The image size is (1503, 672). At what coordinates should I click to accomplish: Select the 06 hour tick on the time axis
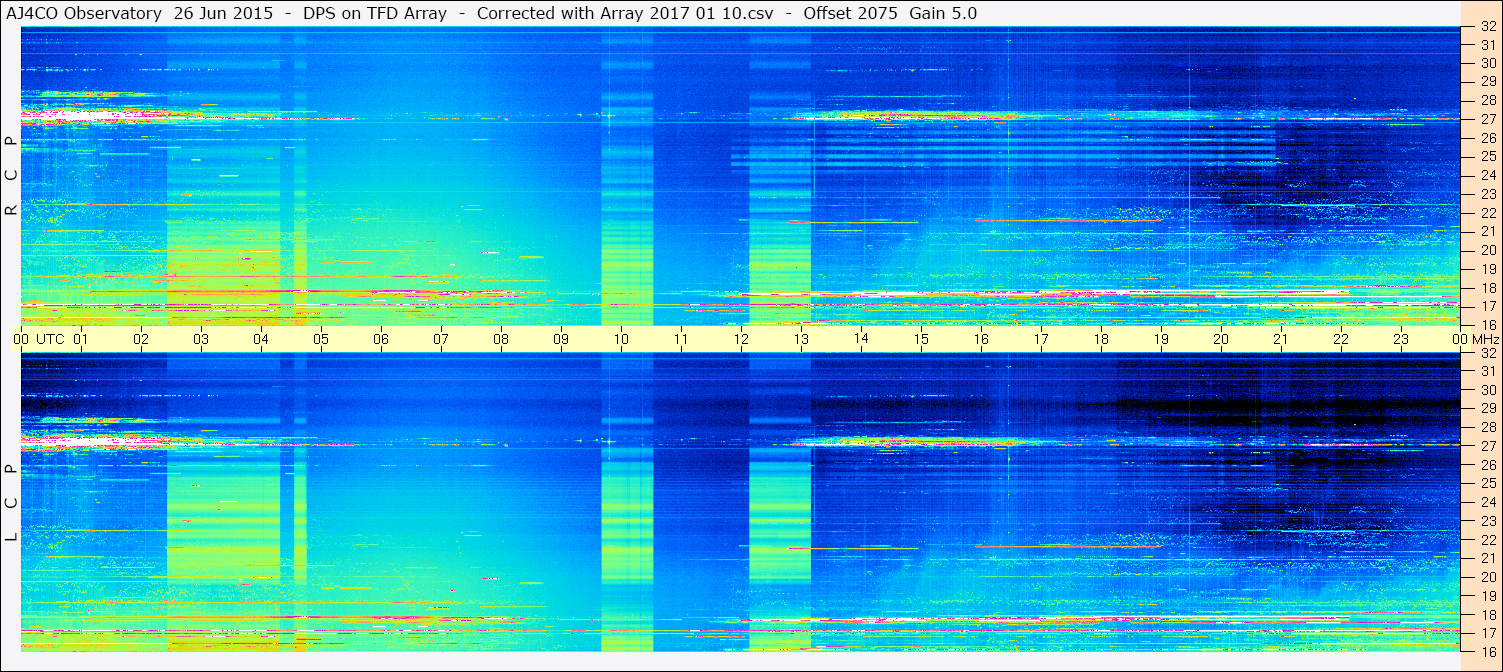(x=381, y=339)
